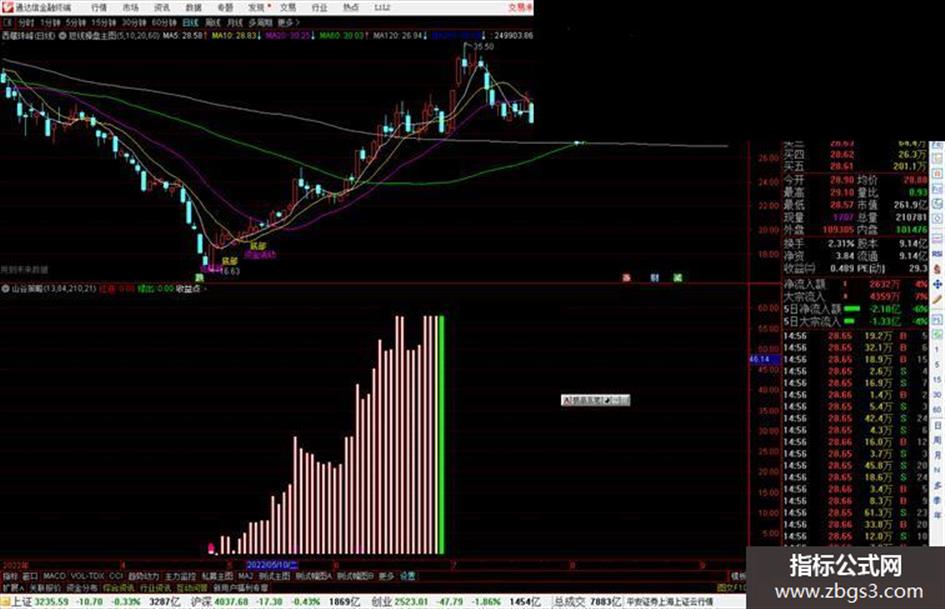Image resolution: width=945 pixels, height=609 pixels.
Task: Click the red marker left of 财
Action: (627, 278)
